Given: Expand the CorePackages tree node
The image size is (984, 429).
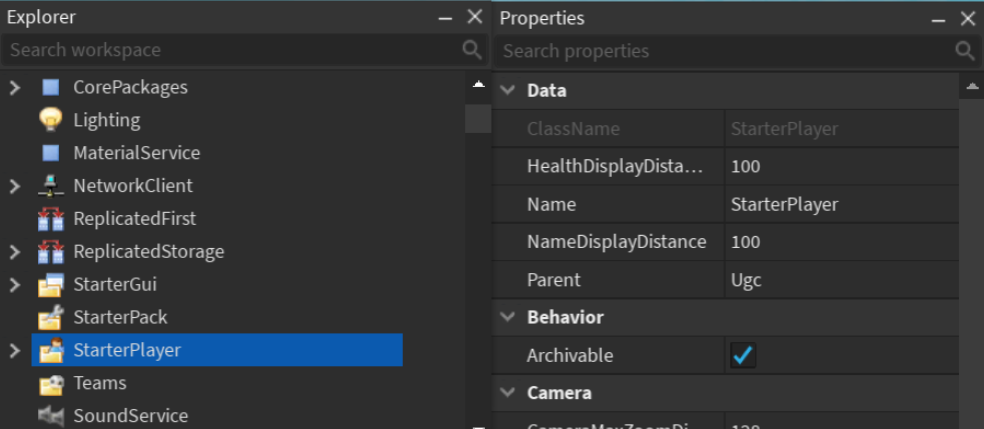Looking at the screenshot, I should pyautogui.click(x=14, y=87).
